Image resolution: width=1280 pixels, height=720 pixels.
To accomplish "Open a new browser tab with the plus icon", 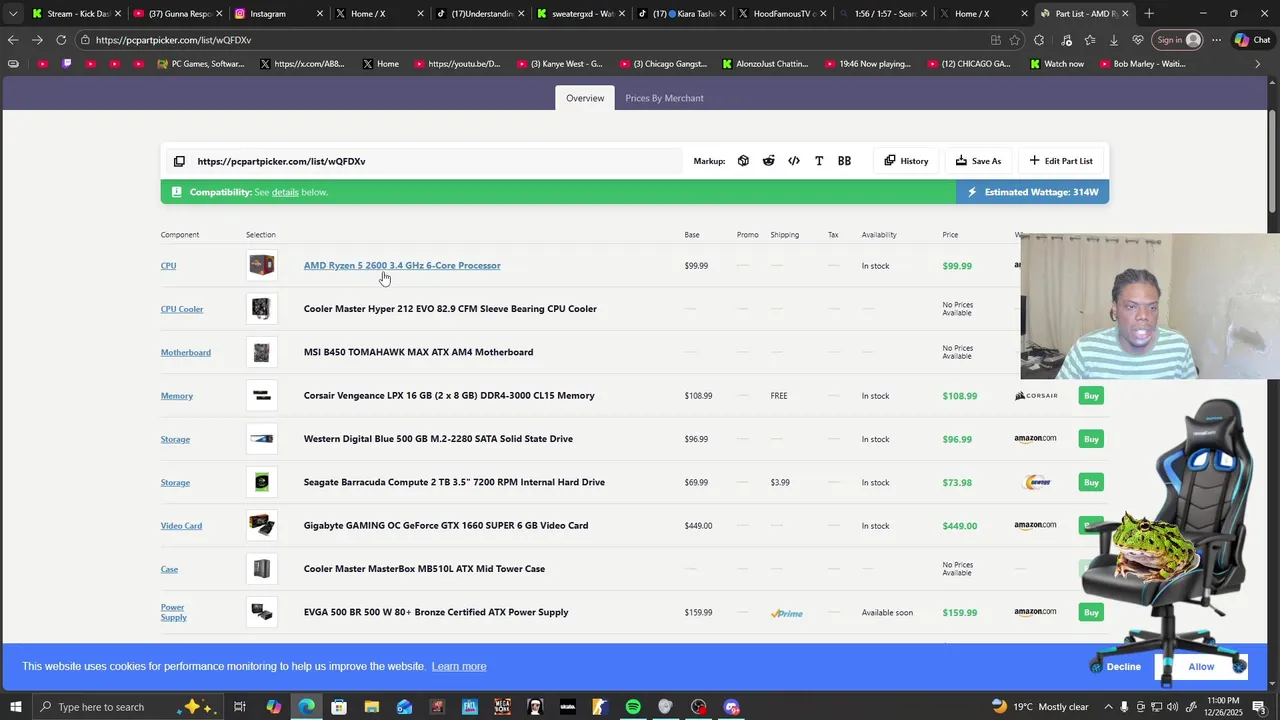I will coord(1149,14).
